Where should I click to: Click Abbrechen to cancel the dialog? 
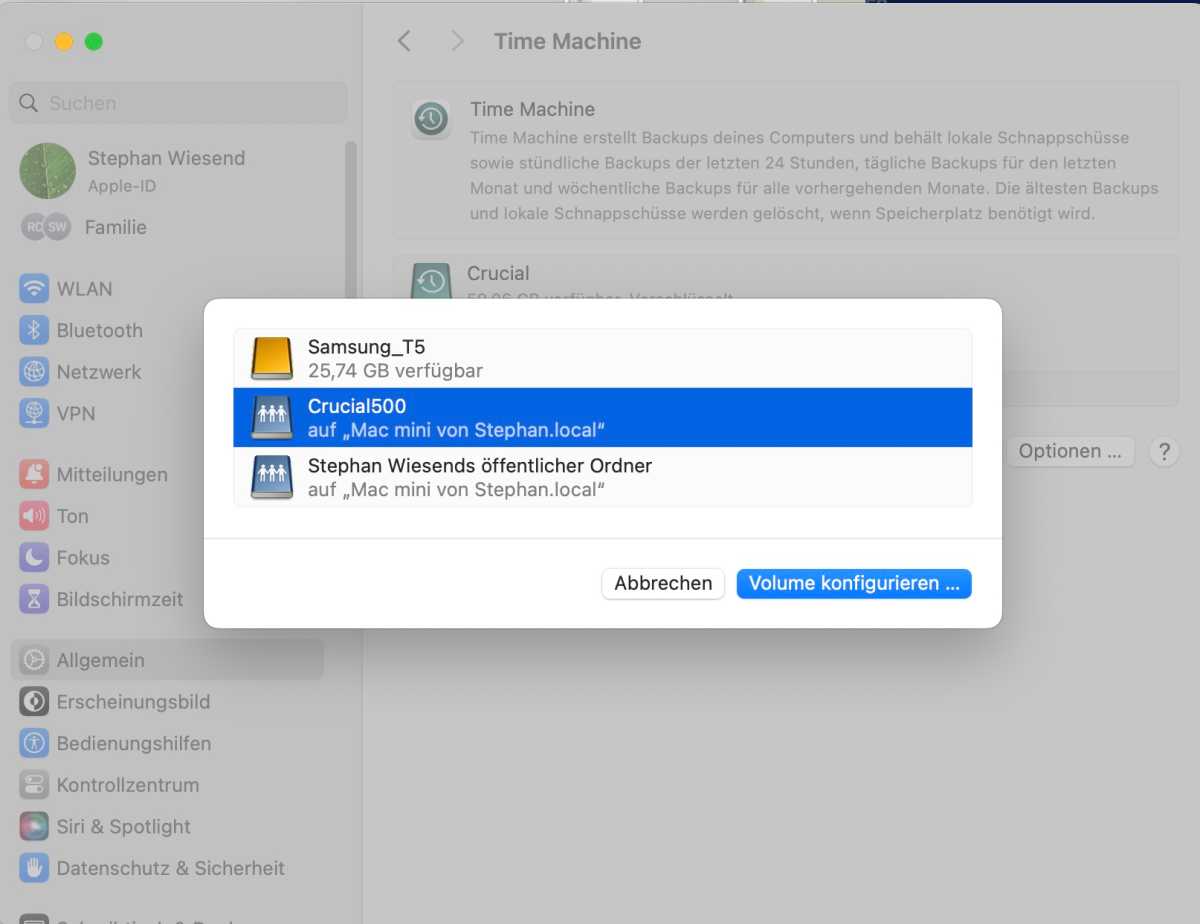coord(663,583)
